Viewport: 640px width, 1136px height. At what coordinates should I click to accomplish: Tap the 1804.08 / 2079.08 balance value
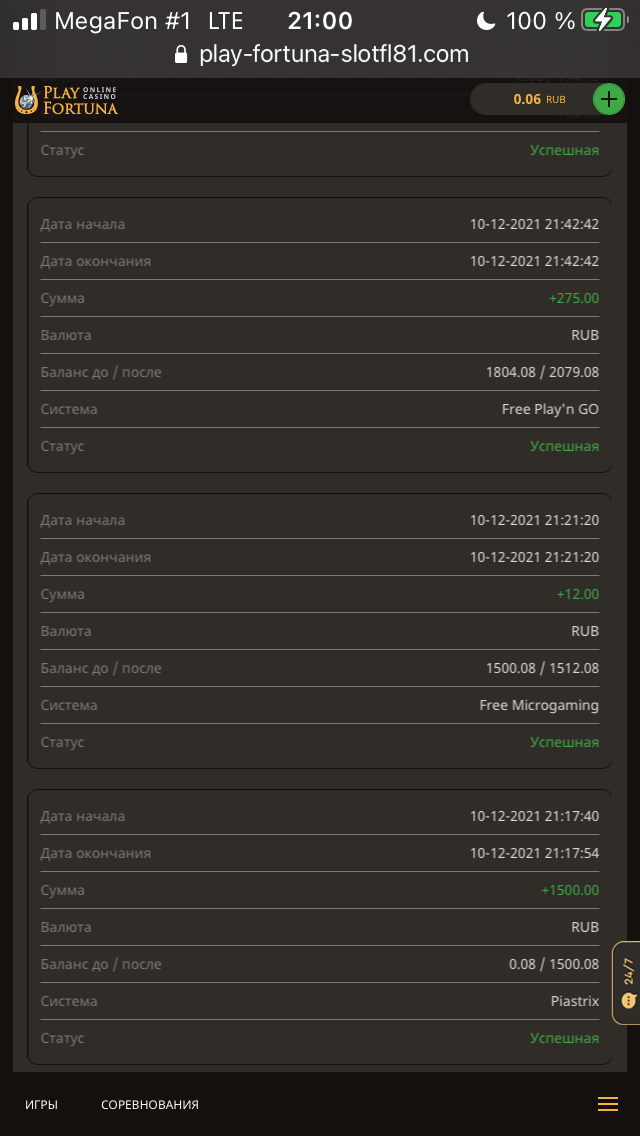(x=542, y=372)
